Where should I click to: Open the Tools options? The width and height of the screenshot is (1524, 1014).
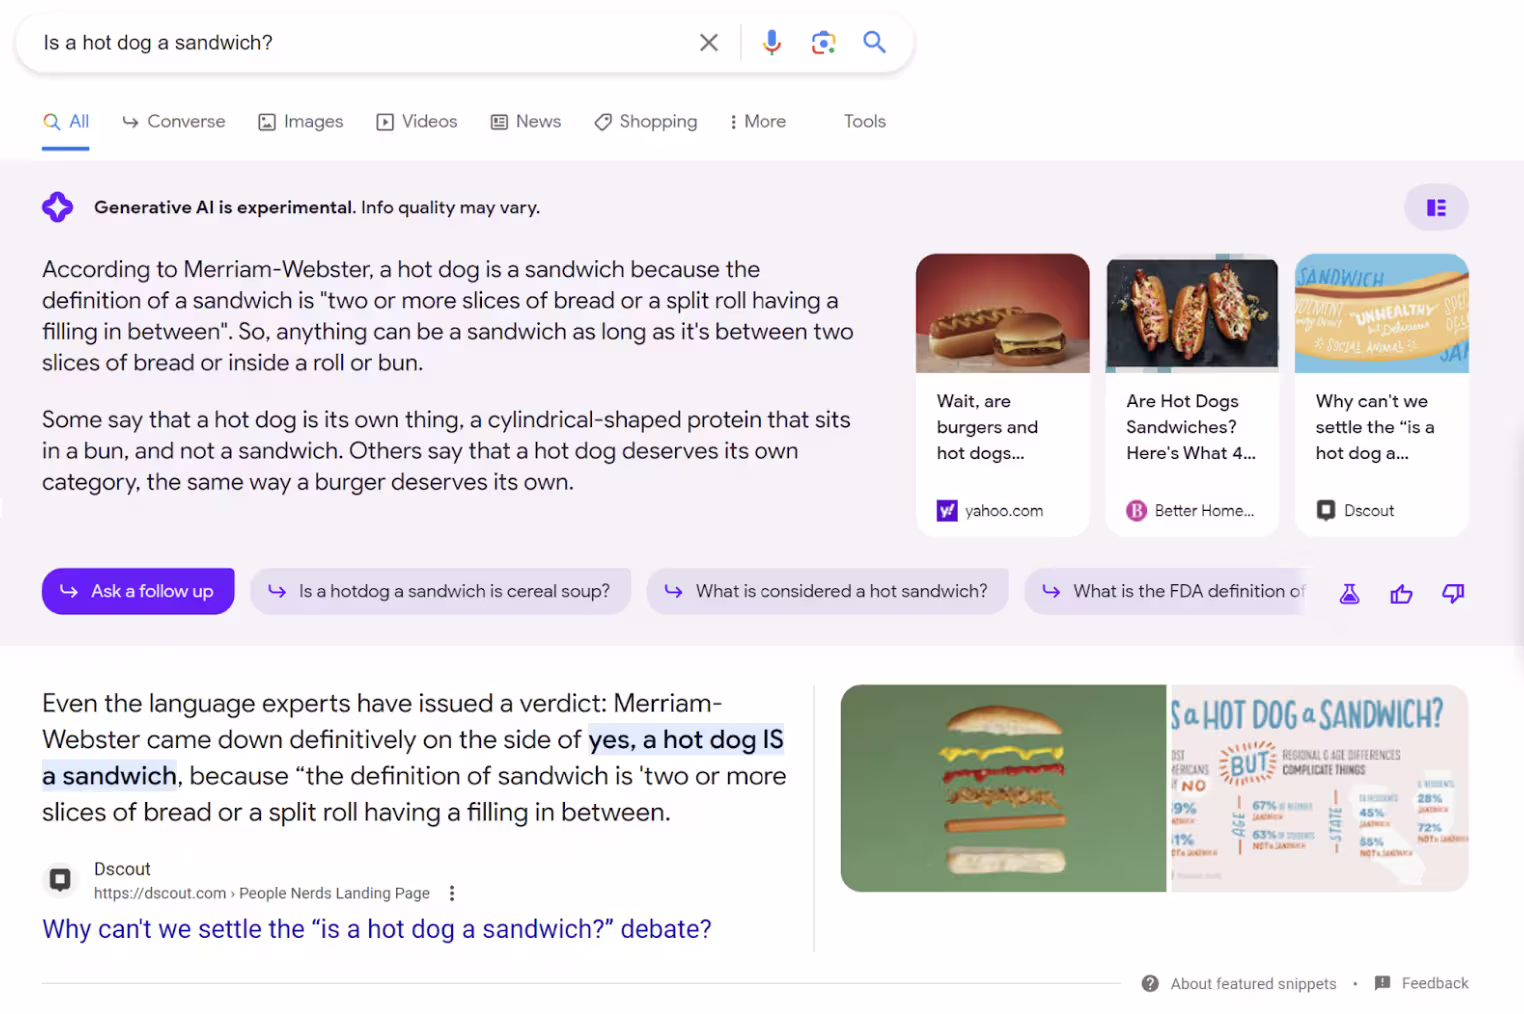(864, 122)
